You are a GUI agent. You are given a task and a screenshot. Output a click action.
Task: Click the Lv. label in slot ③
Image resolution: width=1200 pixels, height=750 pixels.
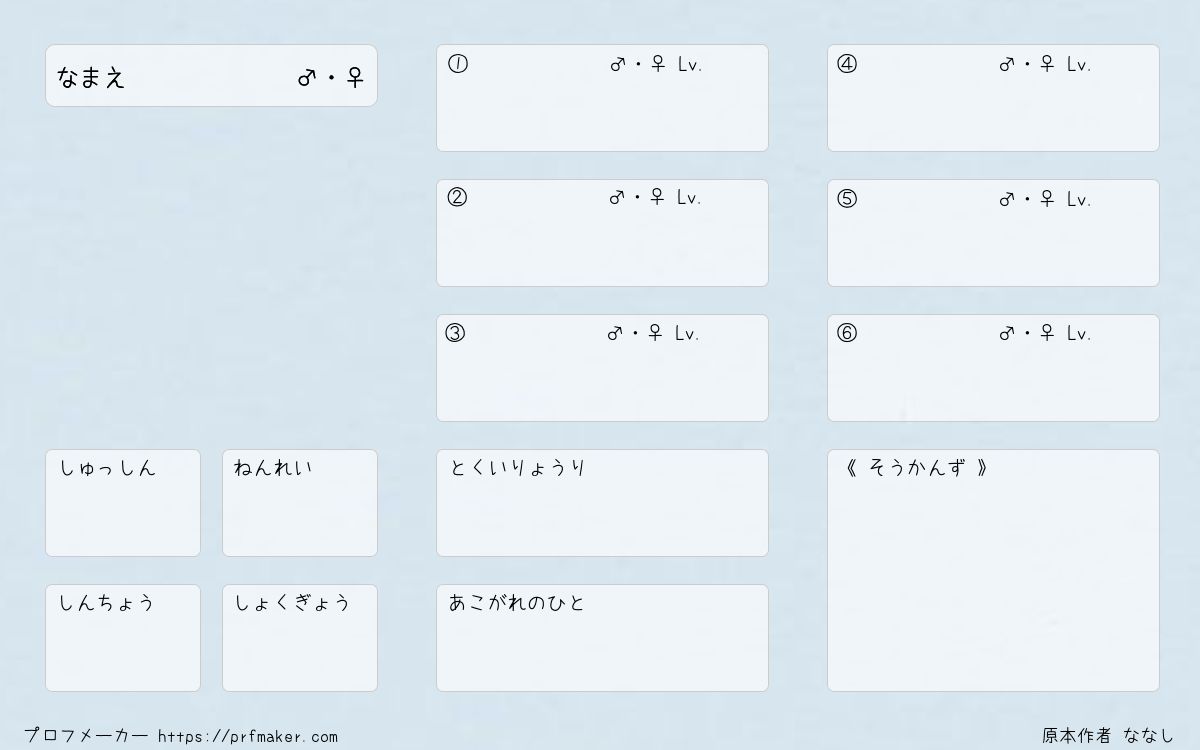pyautogui.click(x=687, y=333)
